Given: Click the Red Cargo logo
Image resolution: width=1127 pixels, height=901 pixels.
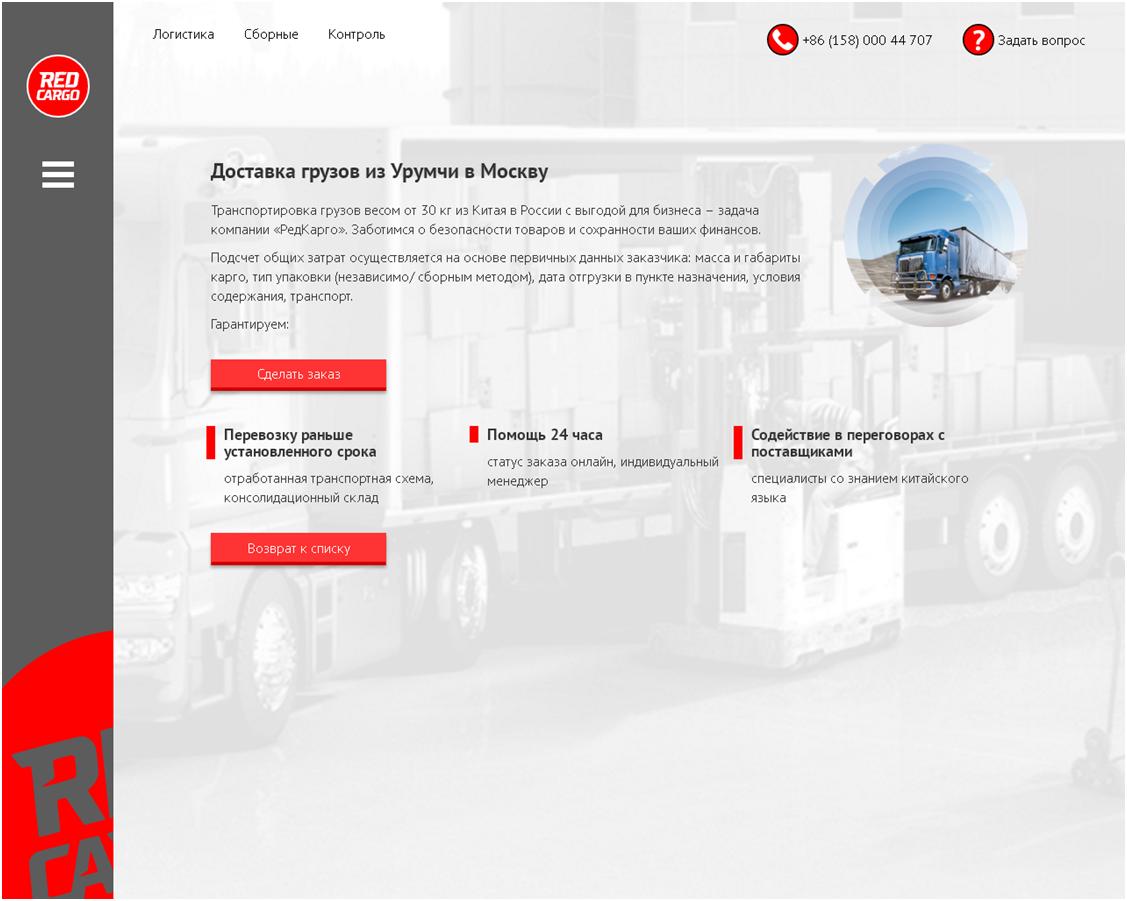Looking at the screenshot, I should [58, 86].
